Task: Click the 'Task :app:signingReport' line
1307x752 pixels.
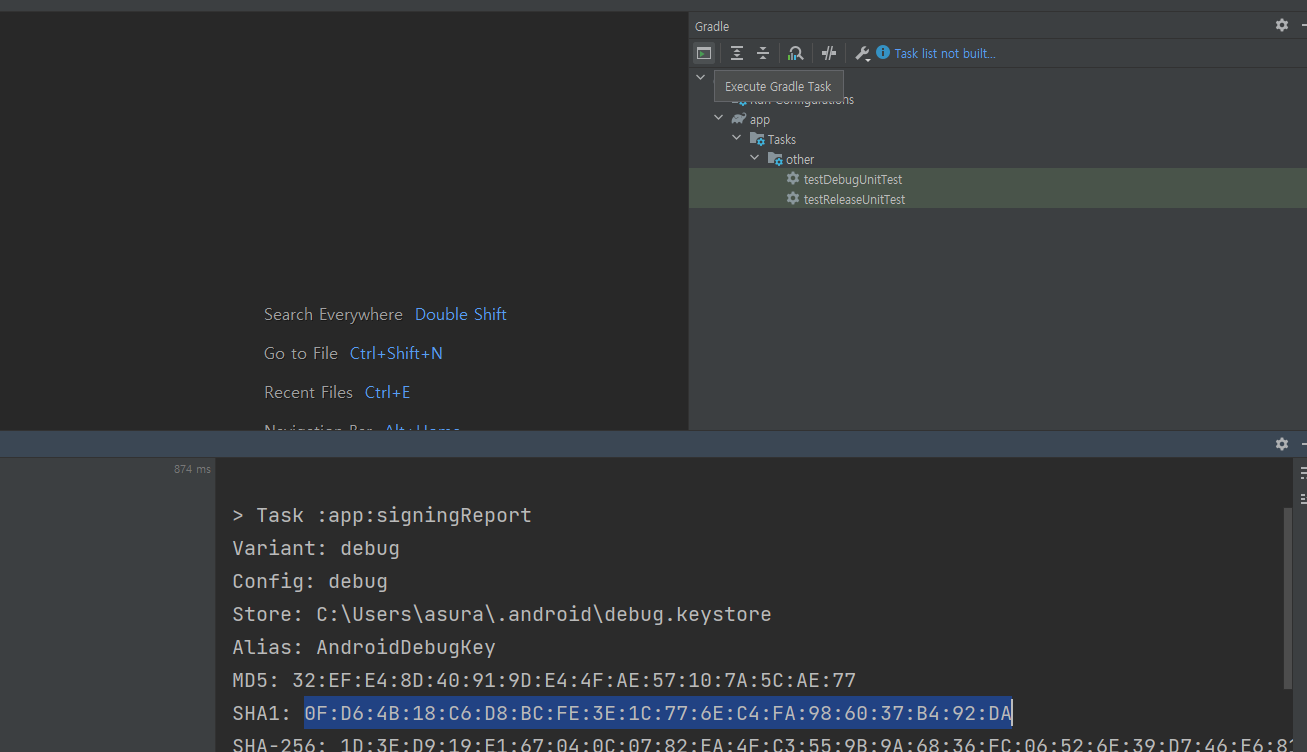Action: (382, 516)
